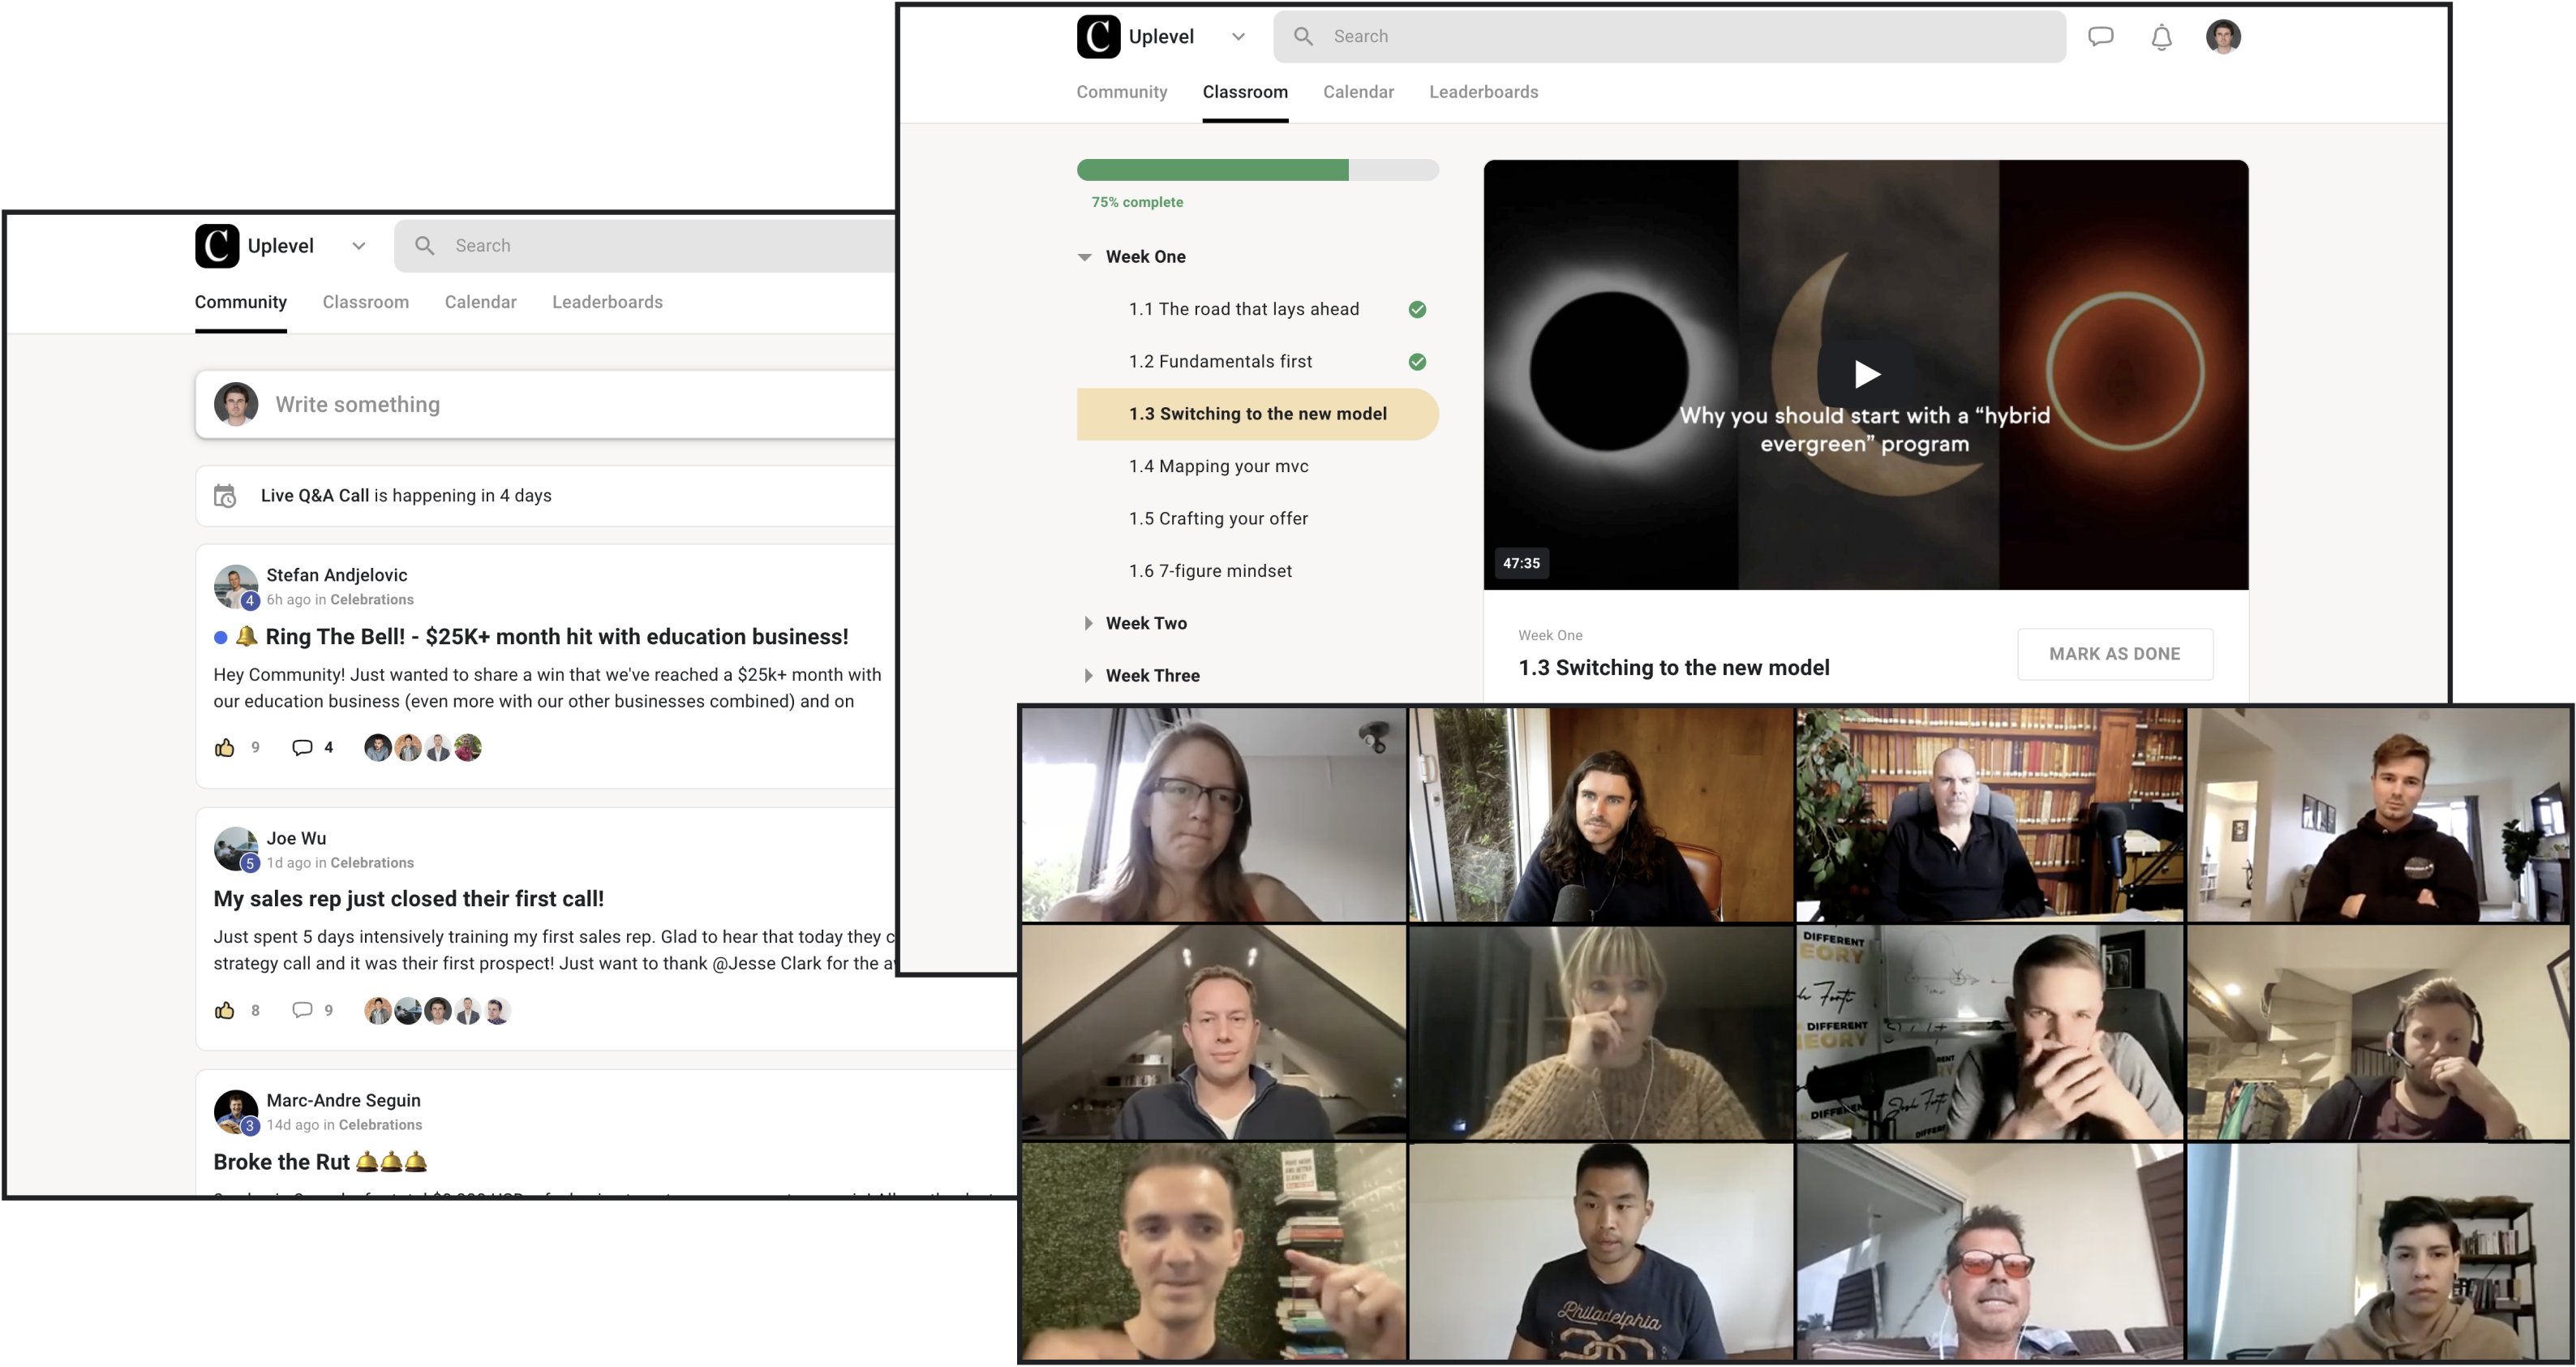Like Stefan Andjelovic's post with thumbs up
2576x1367 pixels.
(x=224, y=748)
